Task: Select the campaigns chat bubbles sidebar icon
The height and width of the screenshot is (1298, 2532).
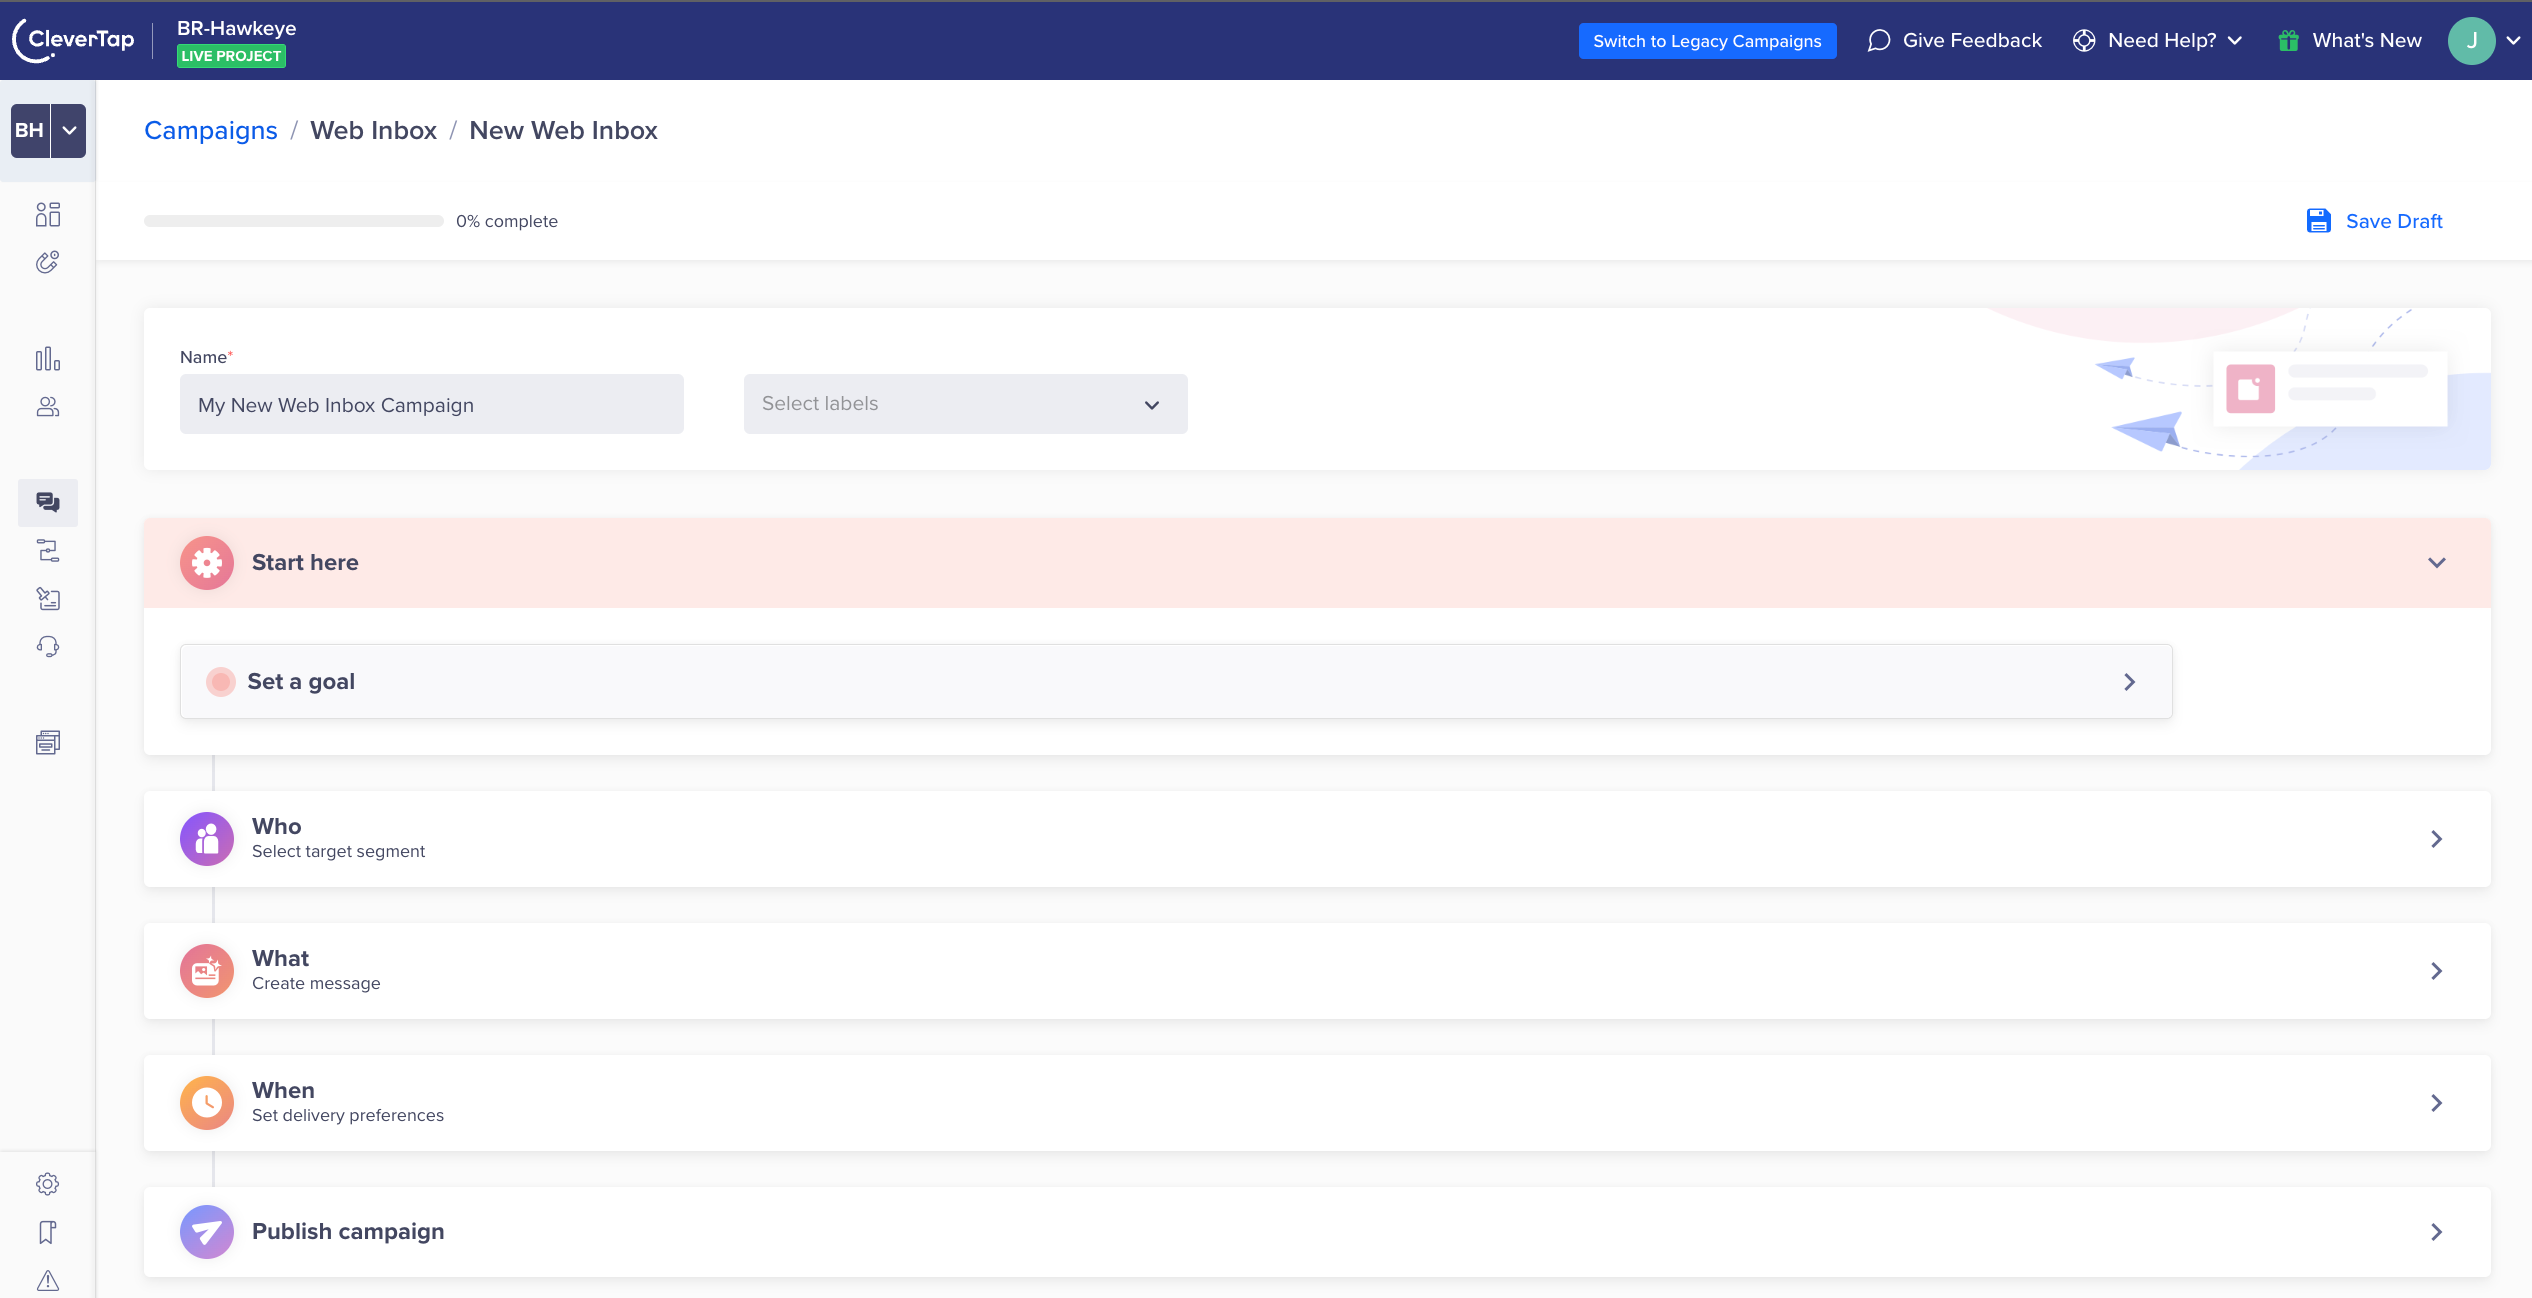Action: (x=47, y=502)
